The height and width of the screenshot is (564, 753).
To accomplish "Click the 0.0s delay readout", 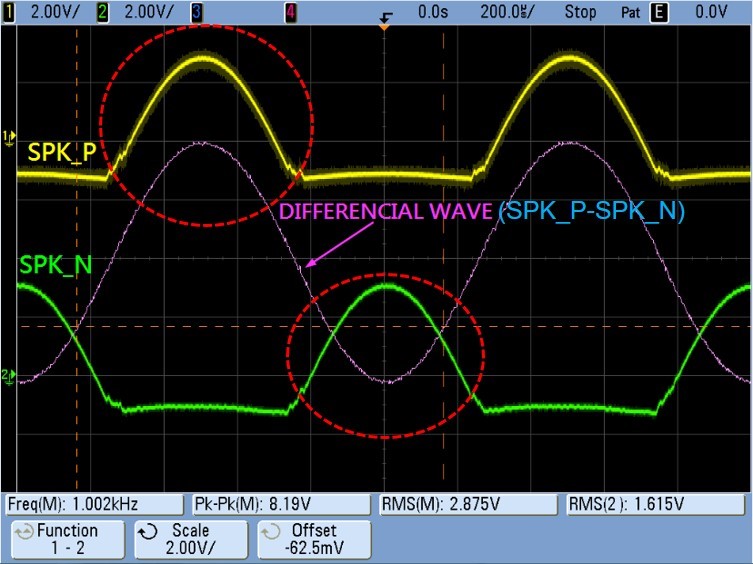I will coord(433,12).
